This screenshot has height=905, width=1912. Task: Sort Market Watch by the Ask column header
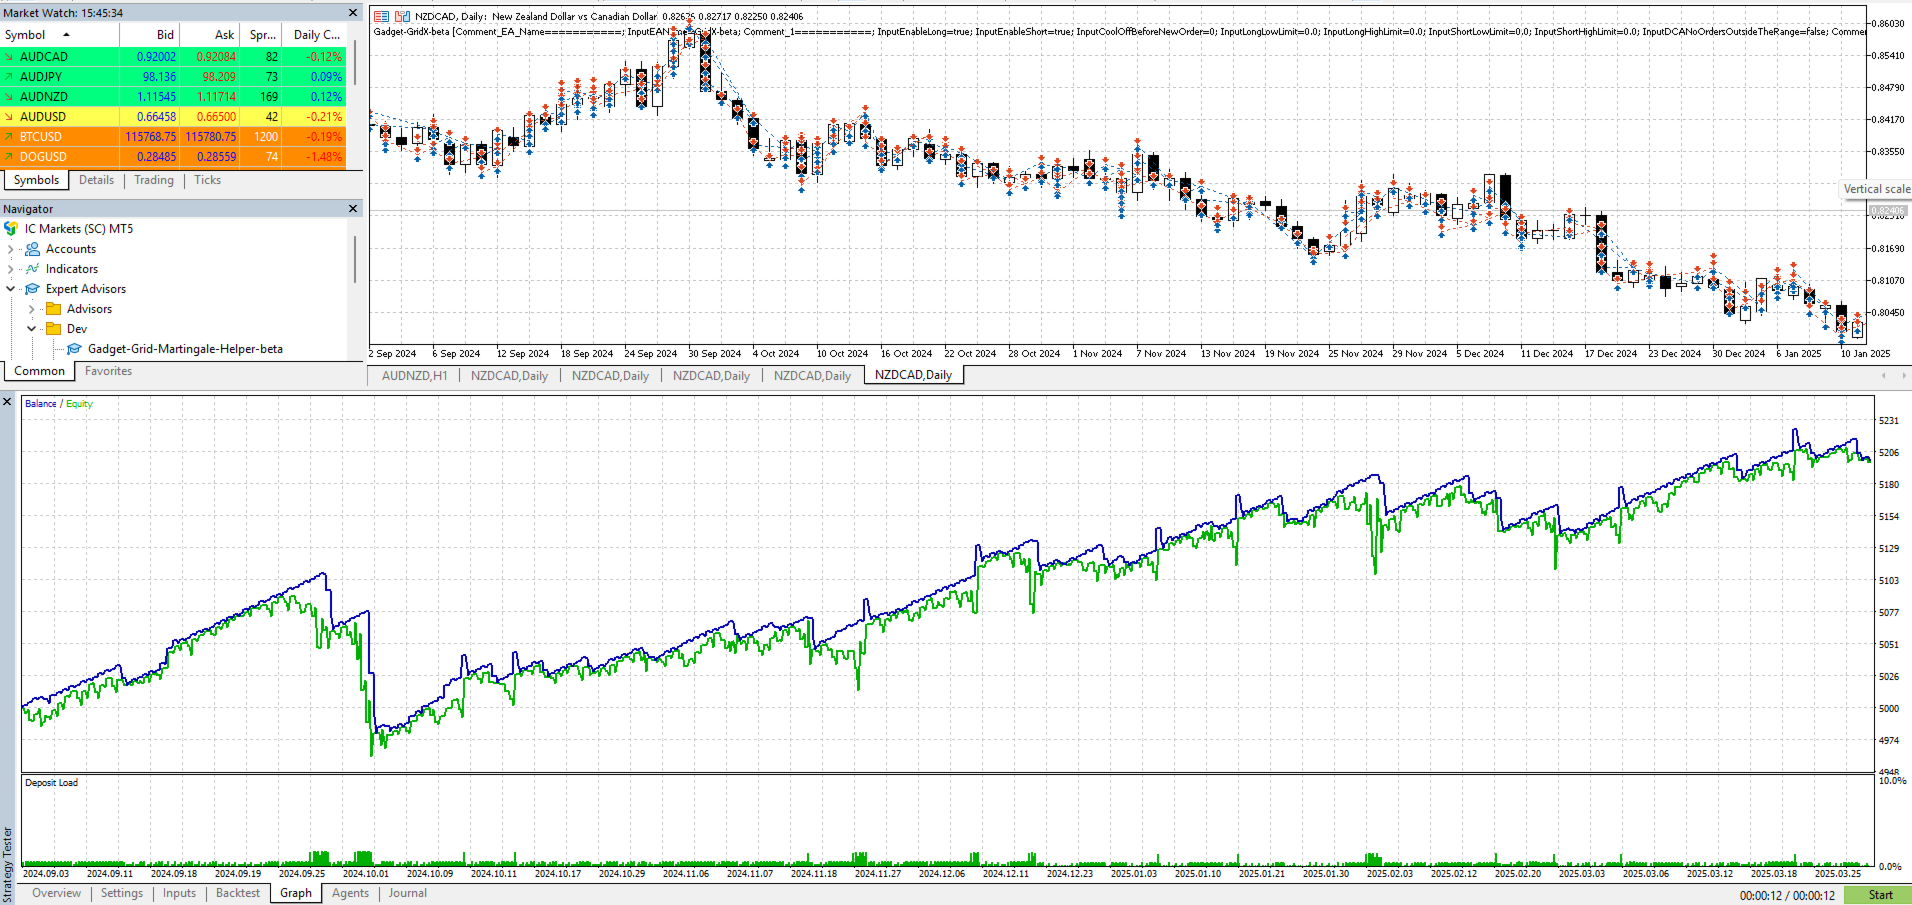click(210, 35)
